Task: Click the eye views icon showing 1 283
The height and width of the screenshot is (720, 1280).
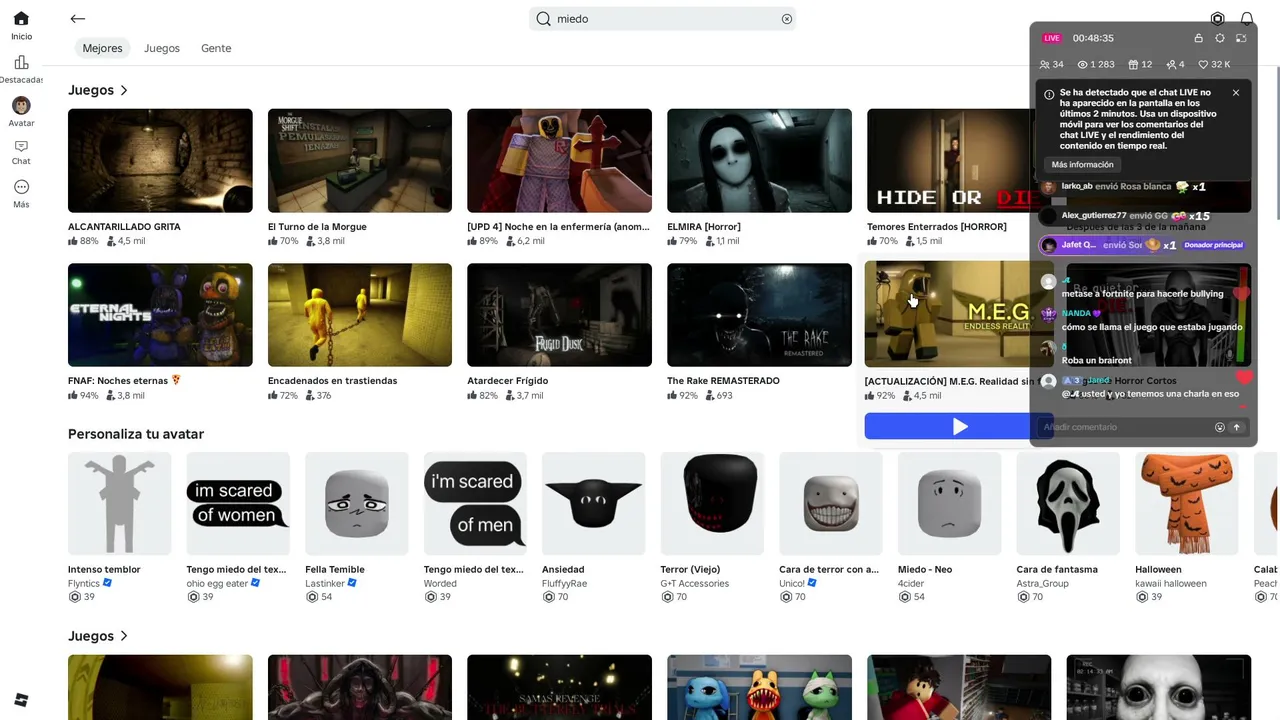Action: (1082, 64)
